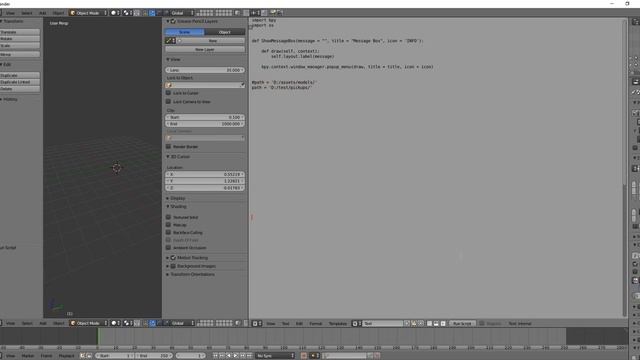Open pivot point selector in bottom 3D header
The image size is (640, 360).
[127, 323]
